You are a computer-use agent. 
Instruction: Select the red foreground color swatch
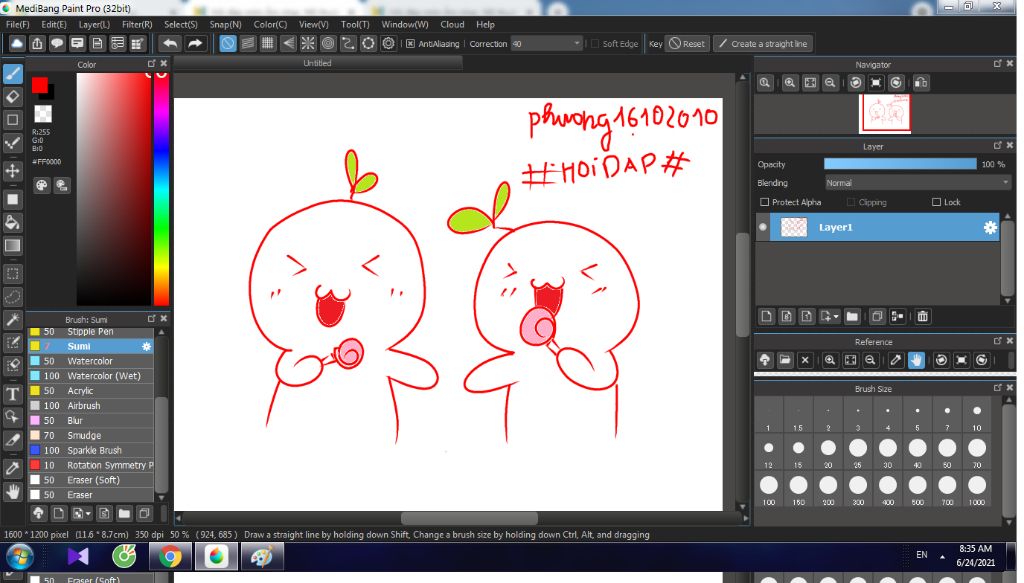[40, 85]
